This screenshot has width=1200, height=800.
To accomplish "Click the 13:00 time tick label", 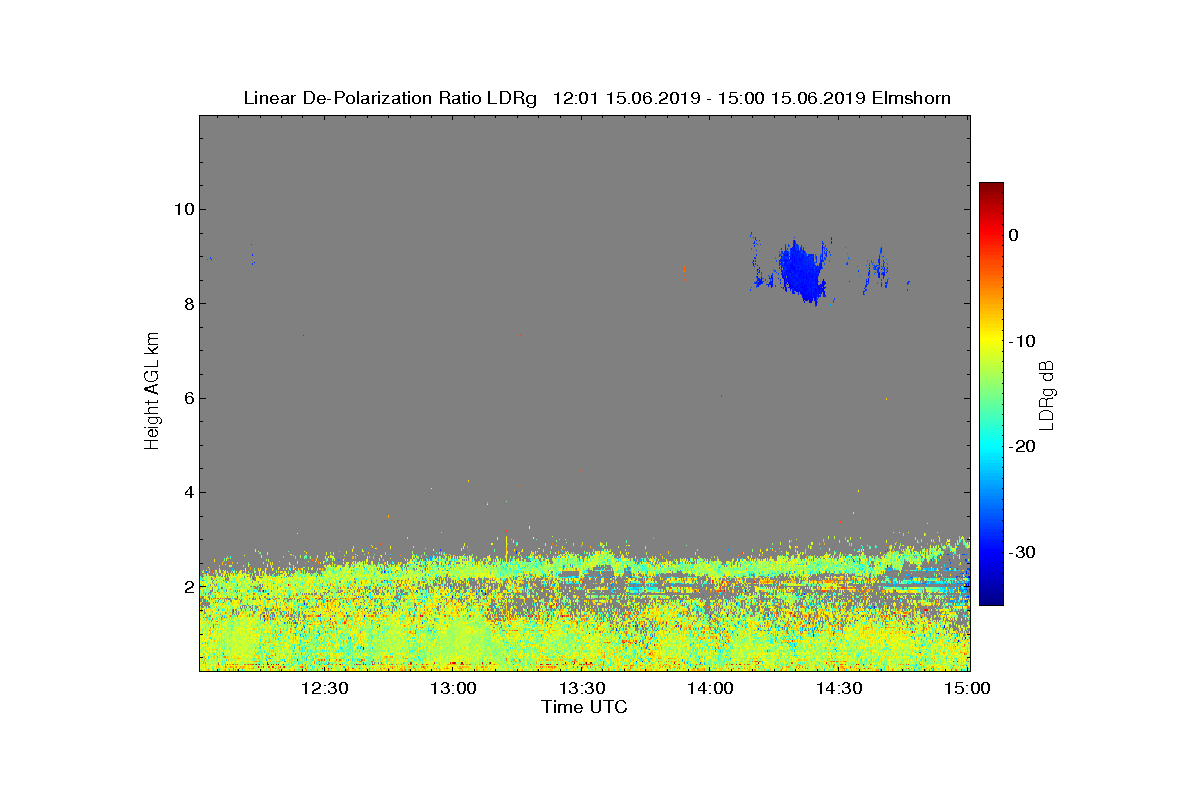I will pyautogui.click(x=453, y=688).
